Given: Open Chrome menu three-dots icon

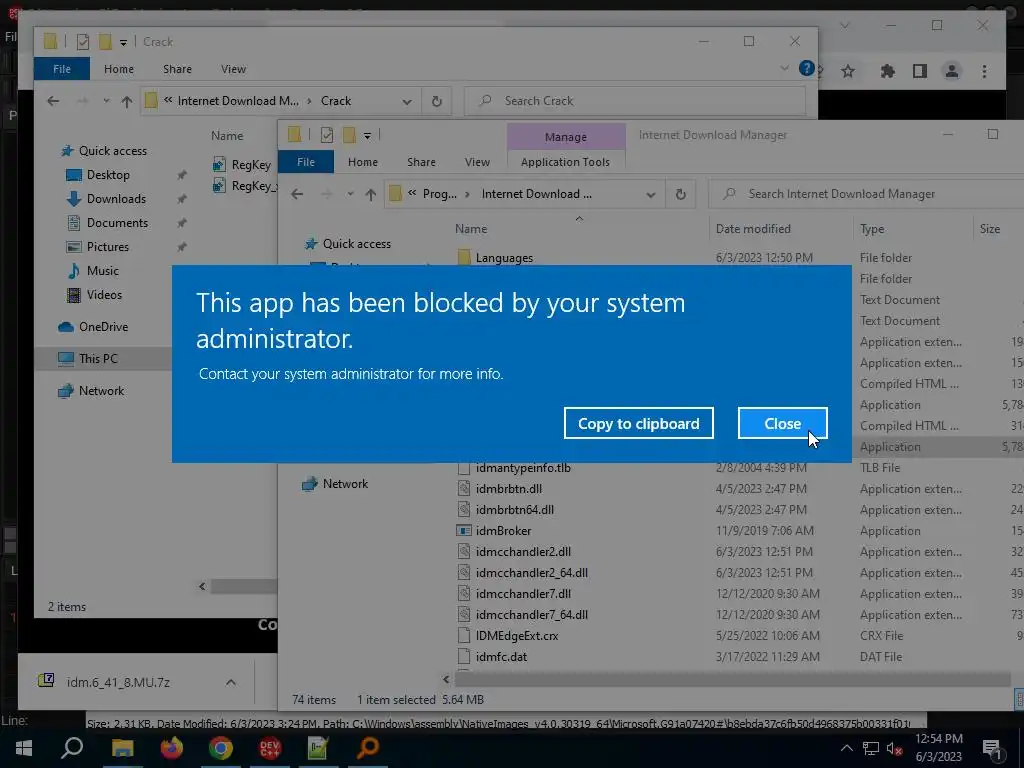Looking at the screenshot, I should tap(984, 71).
